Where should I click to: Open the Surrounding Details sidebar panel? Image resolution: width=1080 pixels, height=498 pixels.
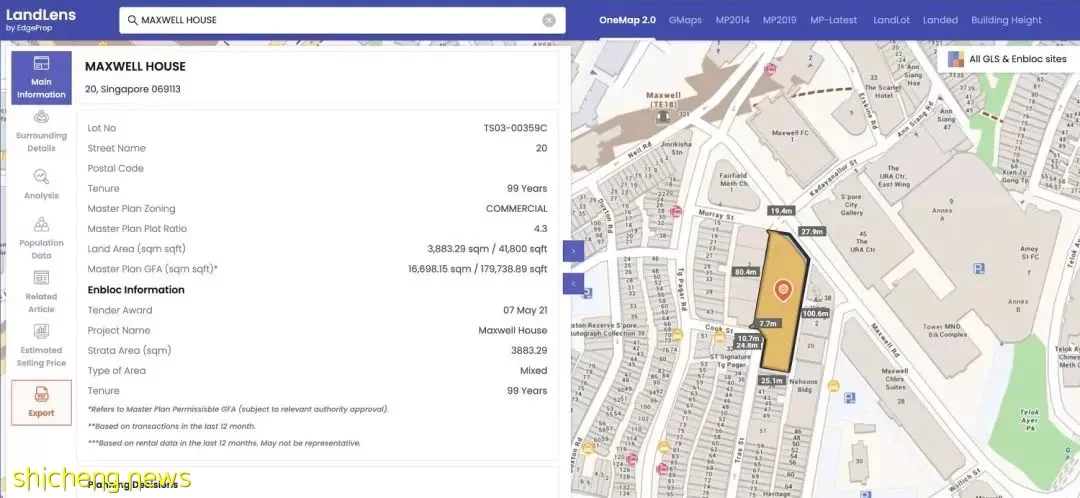[x=41, y=131]
